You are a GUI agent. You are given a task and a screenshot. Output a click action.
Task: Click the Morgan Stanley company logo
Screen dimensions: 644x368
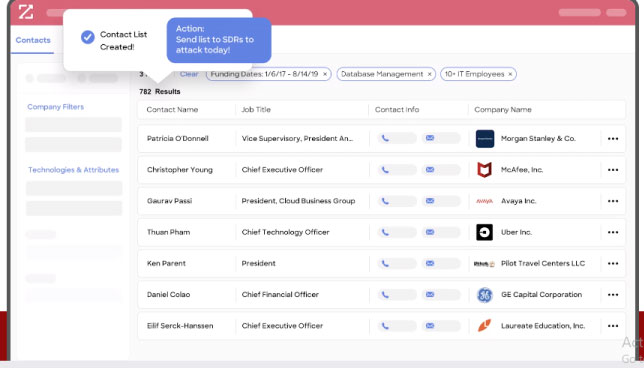pyautogui.click(x=485, y=139)
